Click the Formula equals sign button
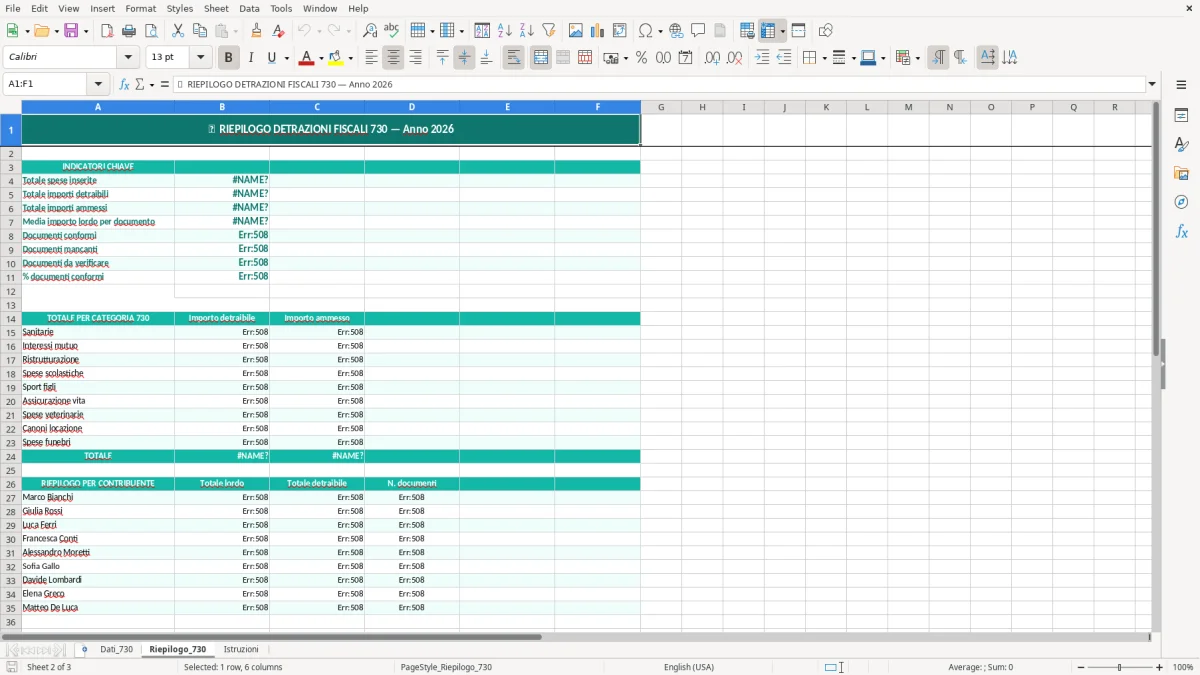Screen dimensions: 1200x675 coord(165,85)
